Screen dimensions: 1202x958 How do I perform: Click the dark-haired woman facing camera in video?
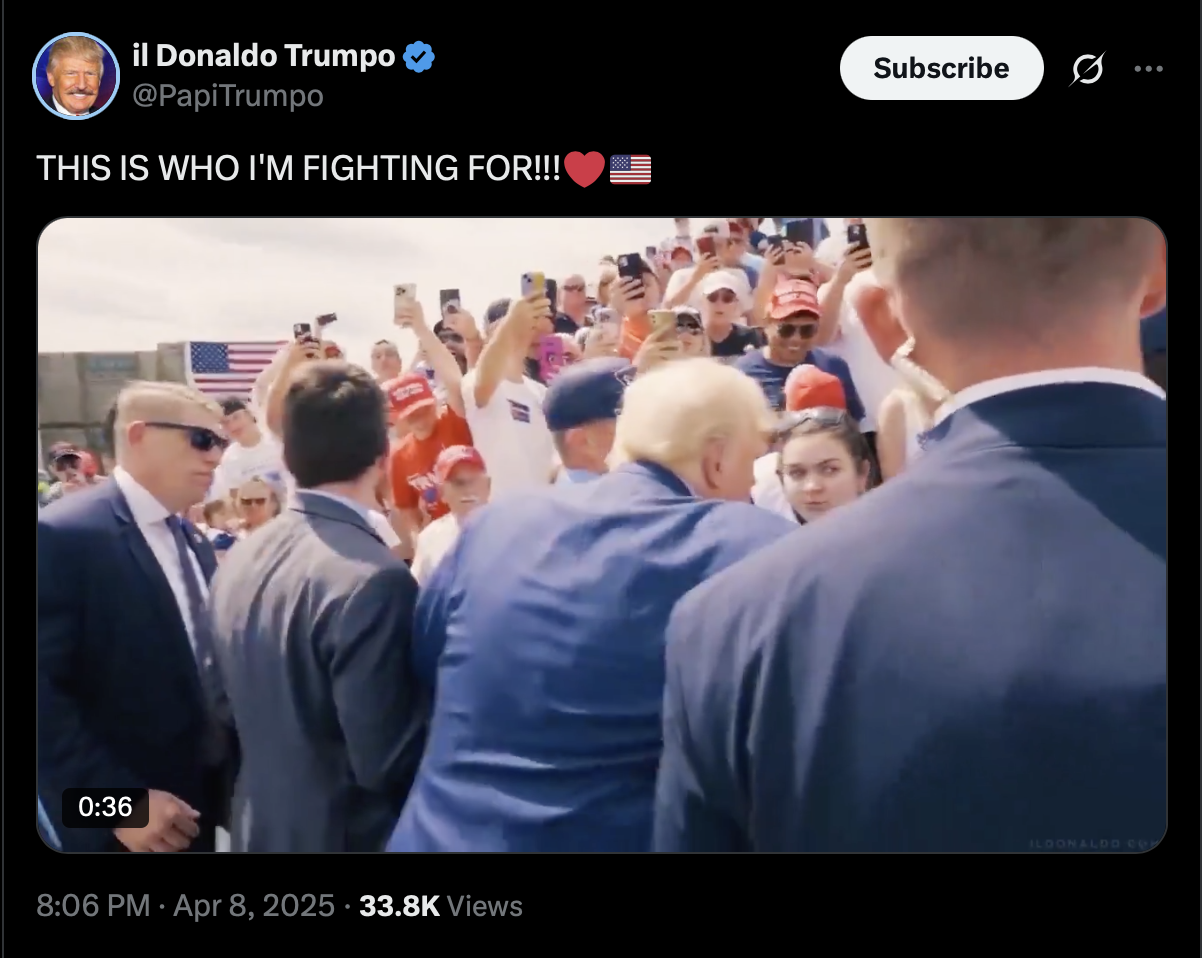[822, 465]
